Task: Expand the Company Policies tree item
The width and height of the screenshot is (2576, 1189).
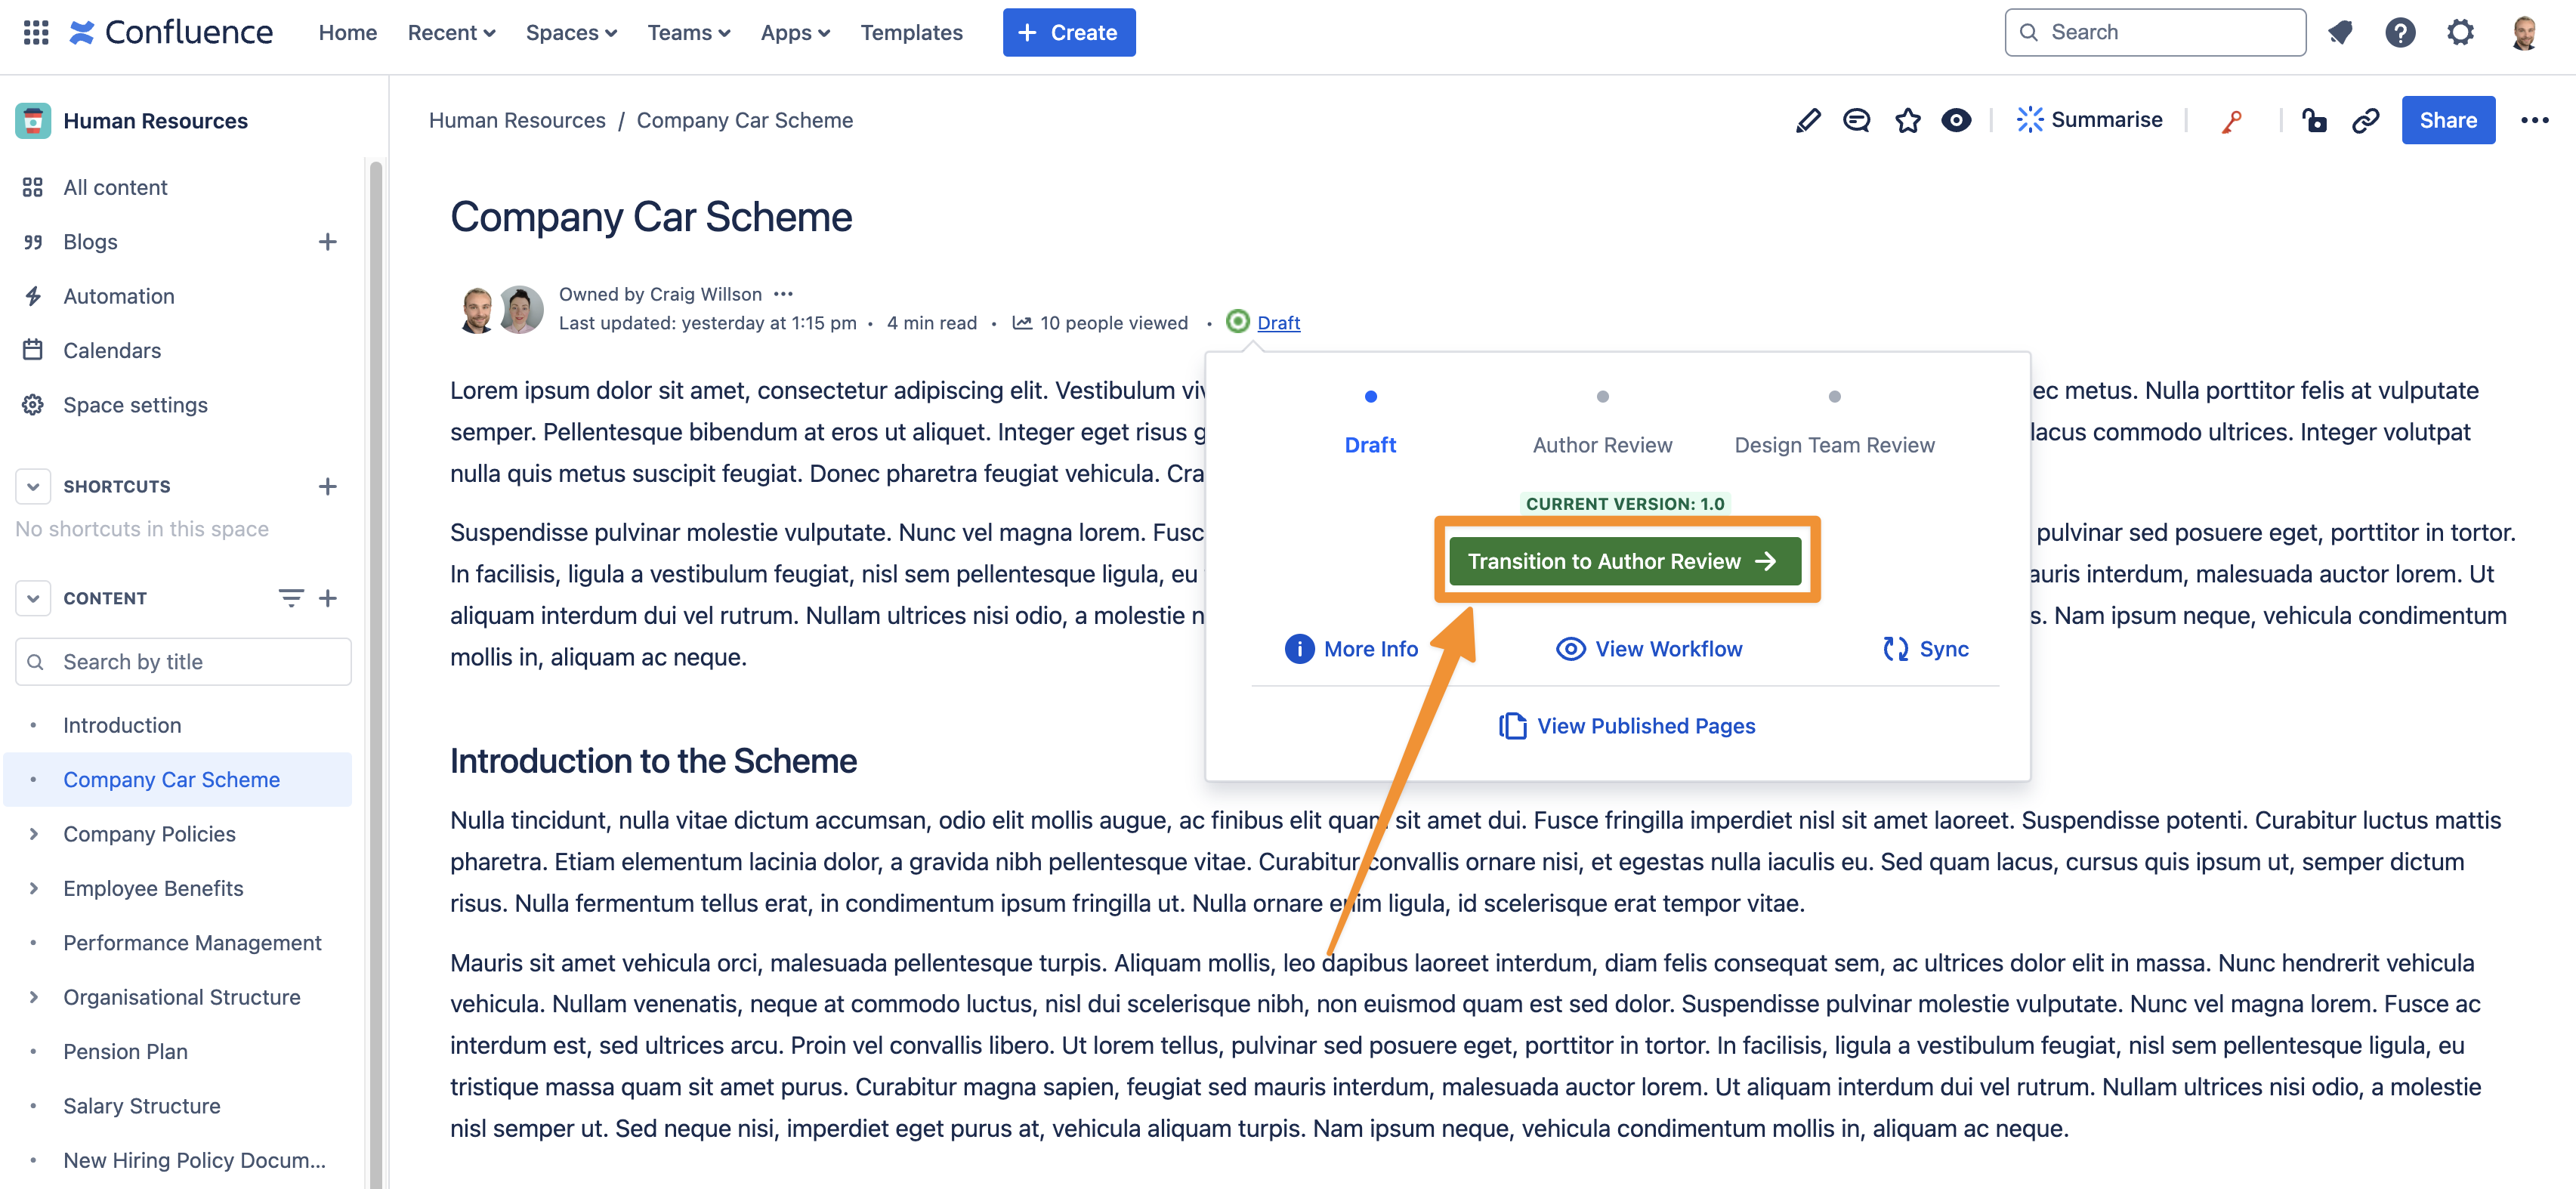Action: (x=34, y=834)
